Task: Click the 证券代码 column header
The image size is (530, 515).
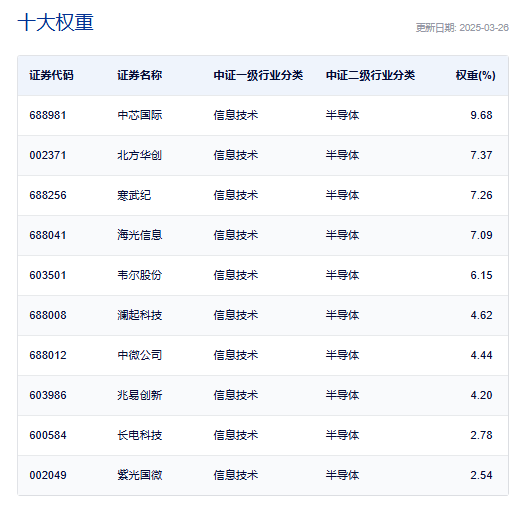Action: 51,75
